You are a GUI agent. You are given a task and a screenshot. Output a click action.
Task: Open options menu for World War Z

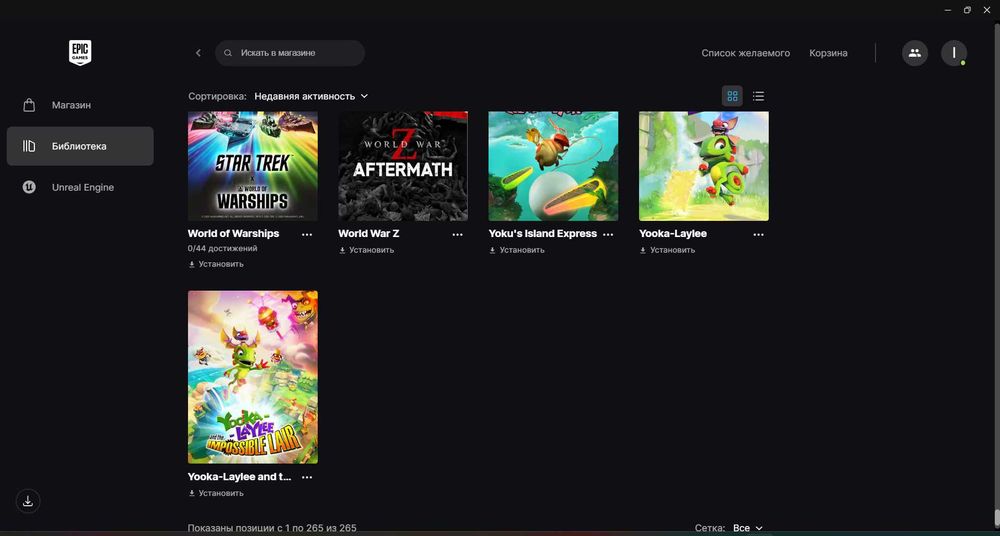[x=458, y=234]
